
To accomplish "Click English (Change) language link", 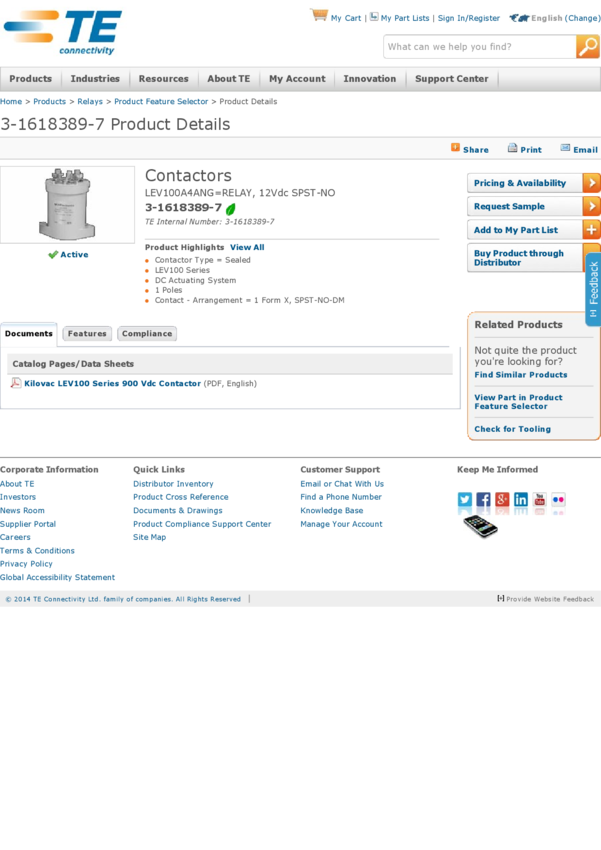I will point(565,18).
